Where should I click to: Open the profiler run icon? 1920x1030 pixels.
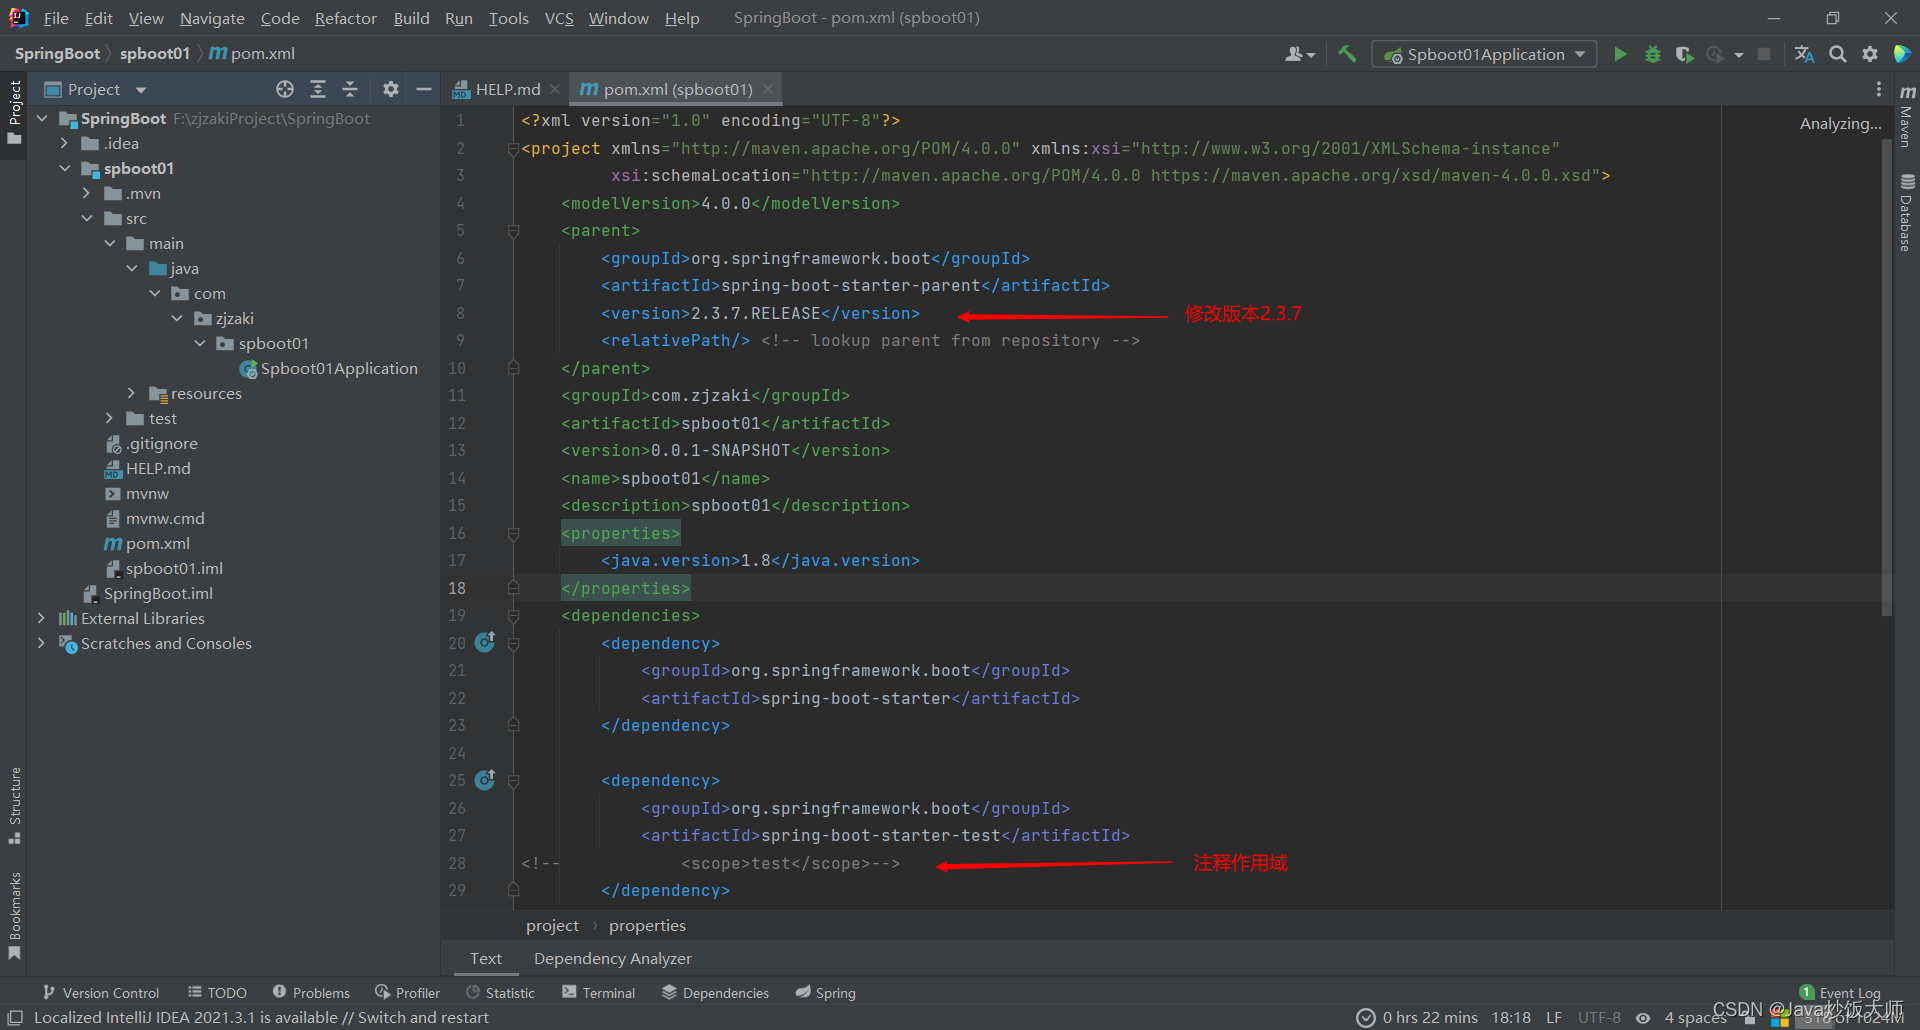(x=1716, y=54)
